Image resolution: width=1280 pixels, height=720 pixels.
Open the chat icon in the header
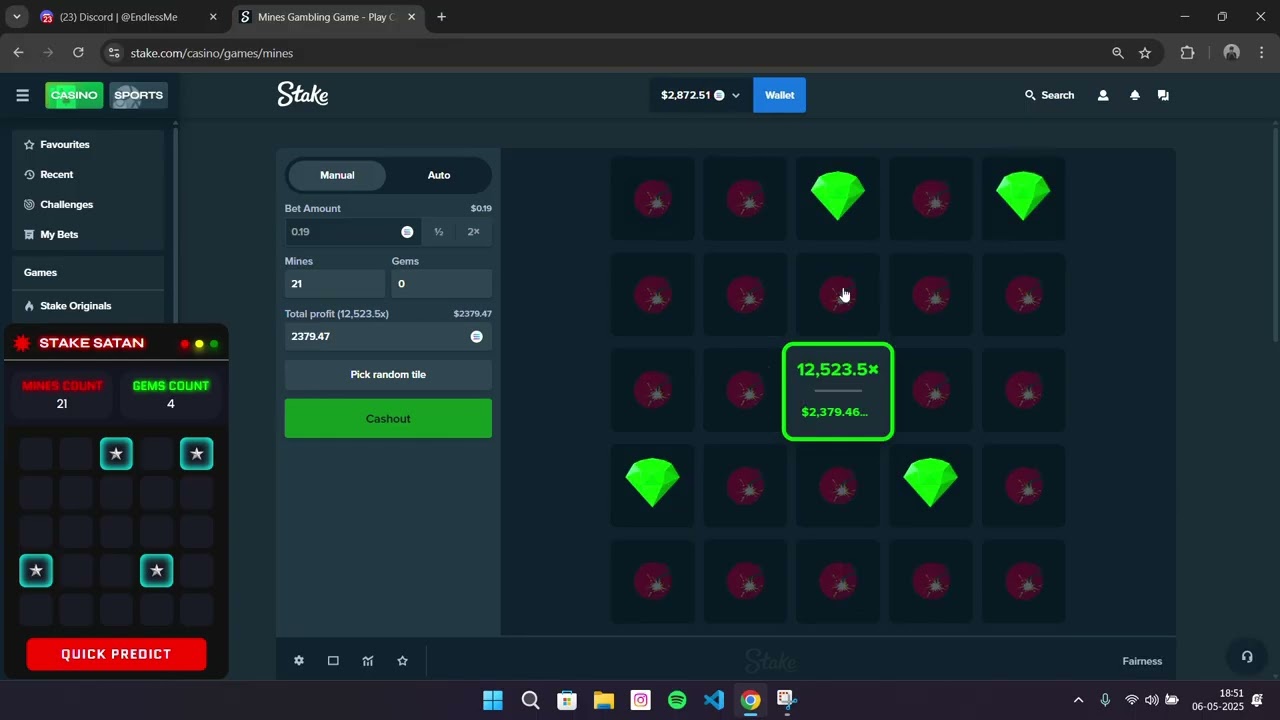[x=1163, y=95]
